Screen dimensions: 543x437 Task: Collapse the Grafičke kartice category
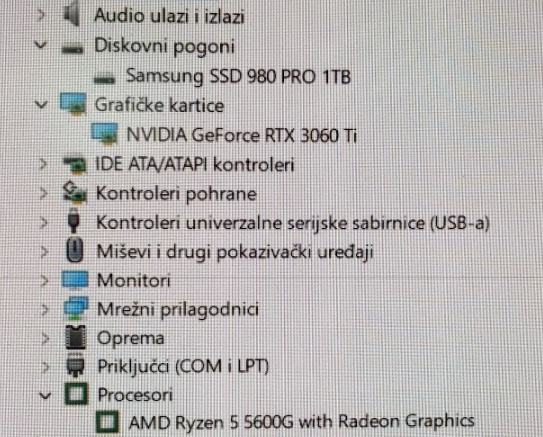click(42, 104)
